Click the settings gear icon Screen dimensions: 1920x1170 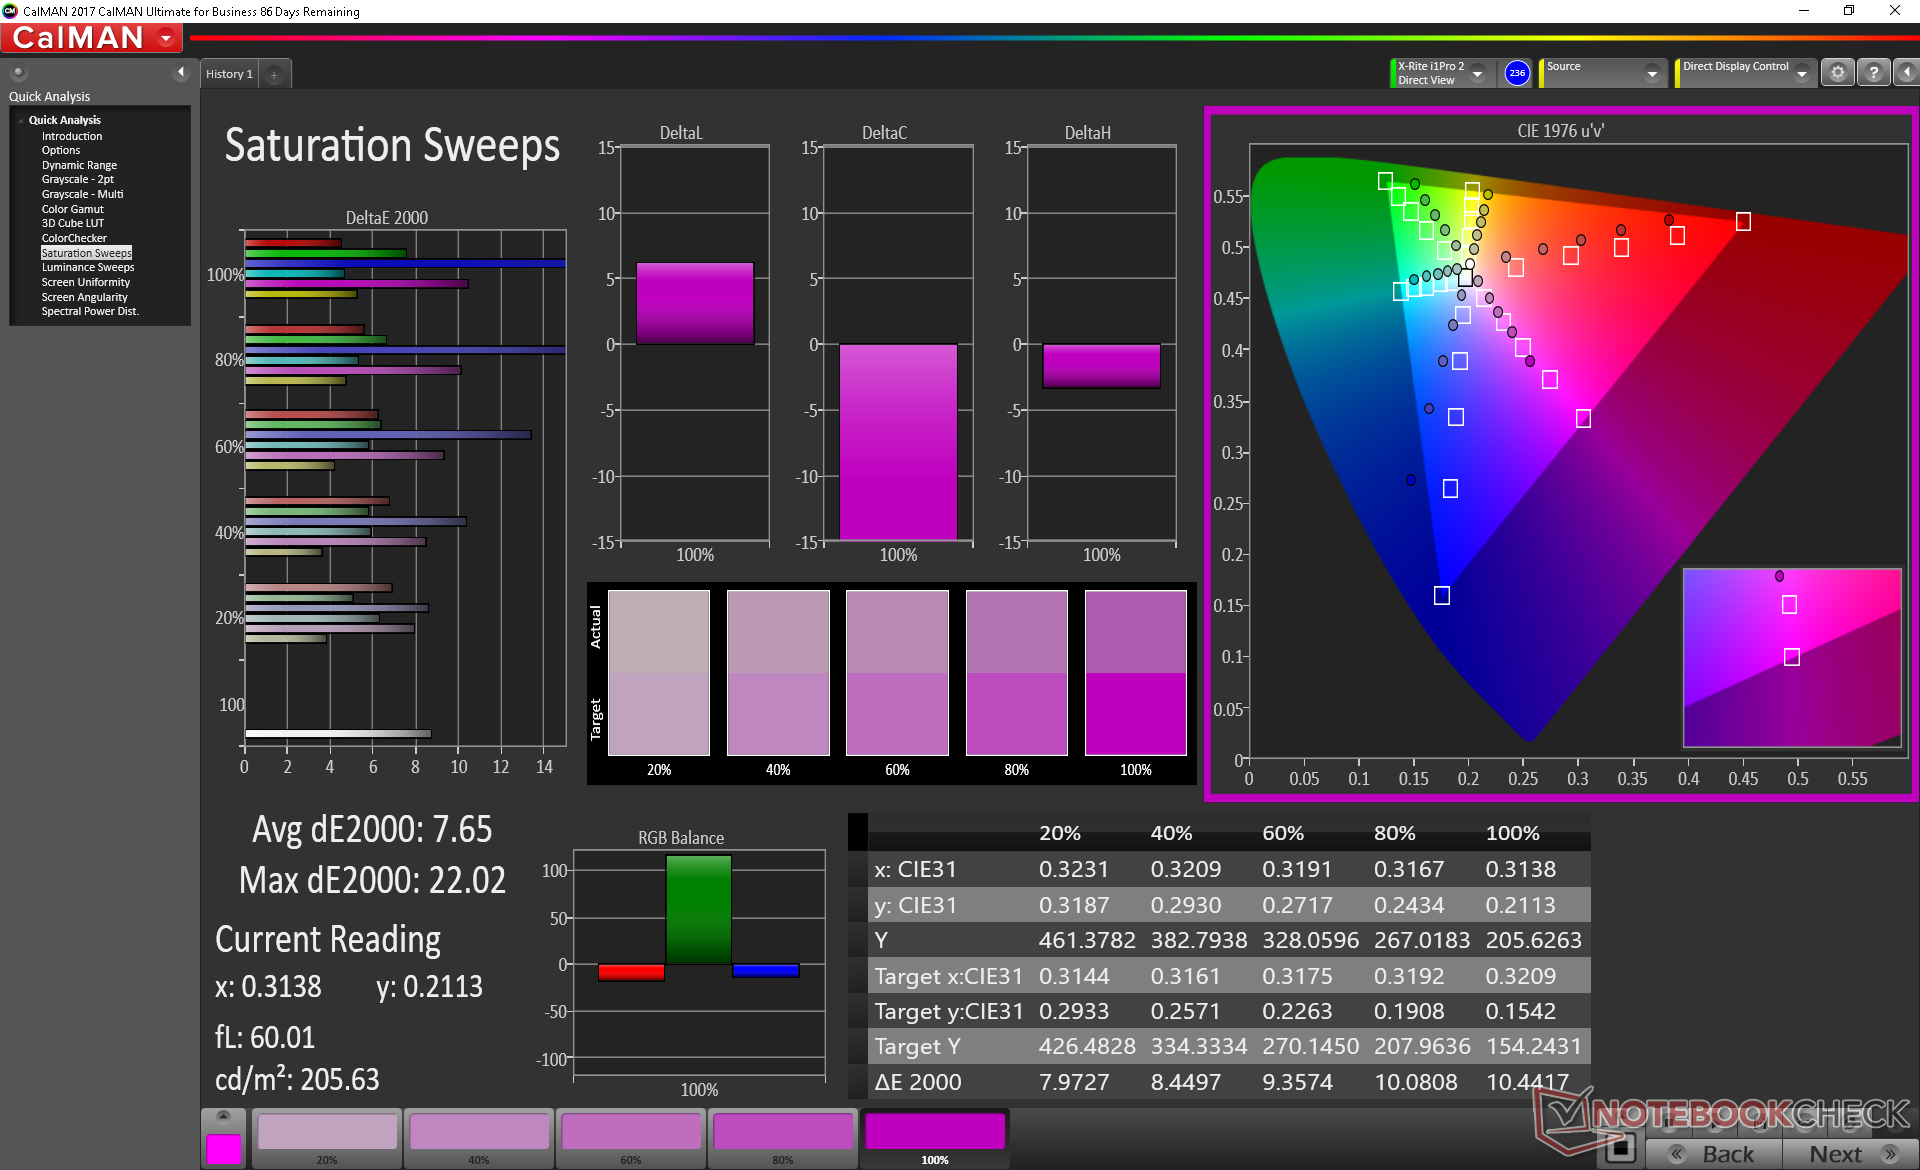pyautogui.click(x=1837, y=72)
